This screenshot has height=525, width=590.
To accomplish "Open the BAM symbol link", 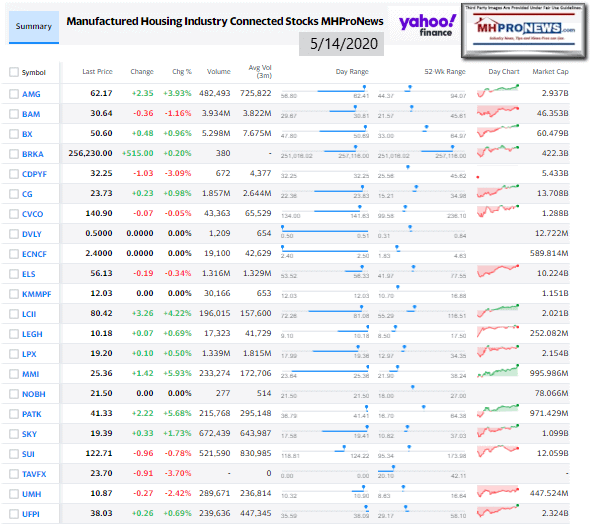I will [x=31, y=114].
